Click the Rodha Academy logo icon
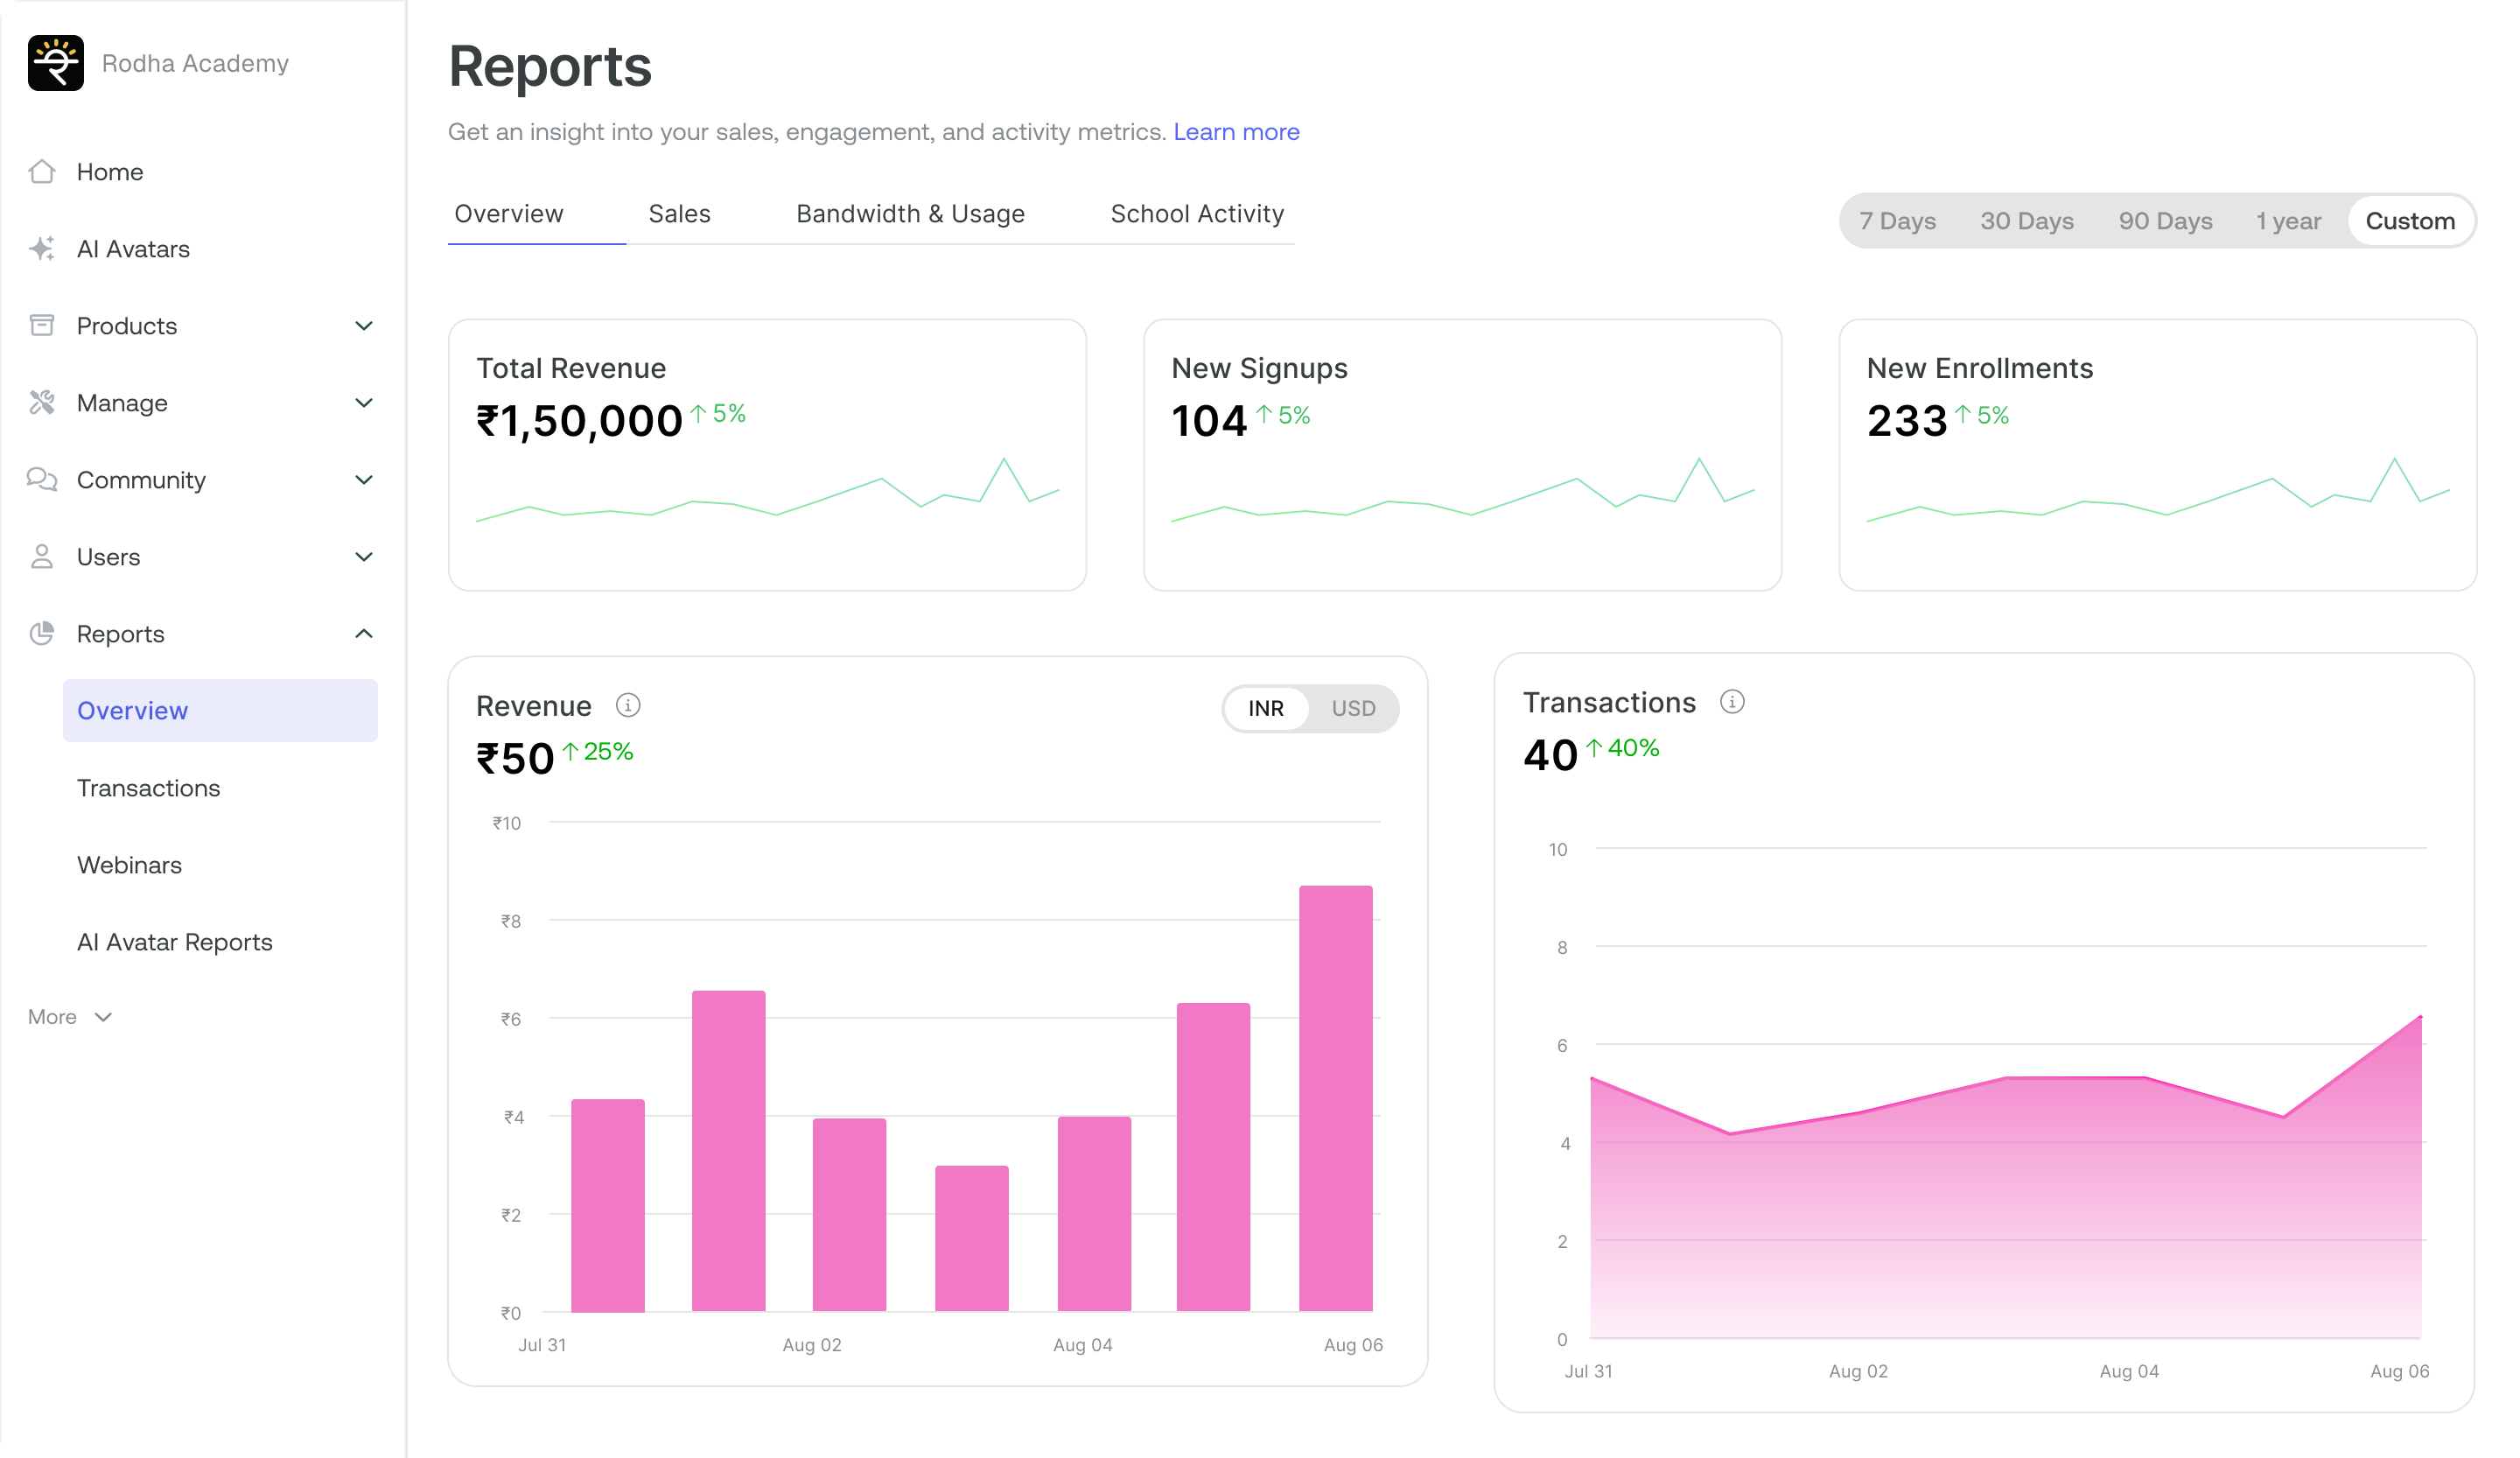 [56, 63]
